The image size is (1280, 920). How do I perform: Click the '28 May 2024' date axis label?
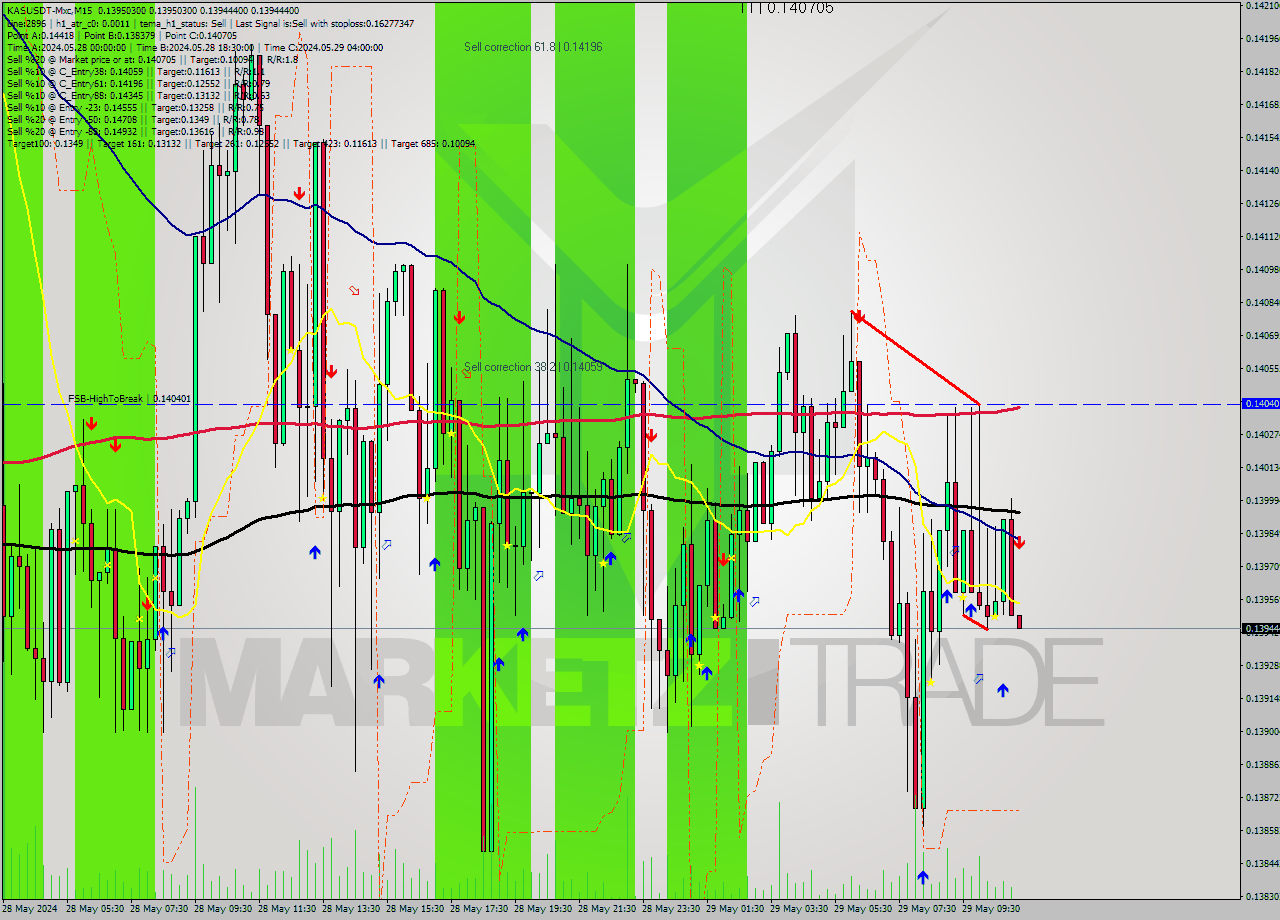(x=31, y=909)
